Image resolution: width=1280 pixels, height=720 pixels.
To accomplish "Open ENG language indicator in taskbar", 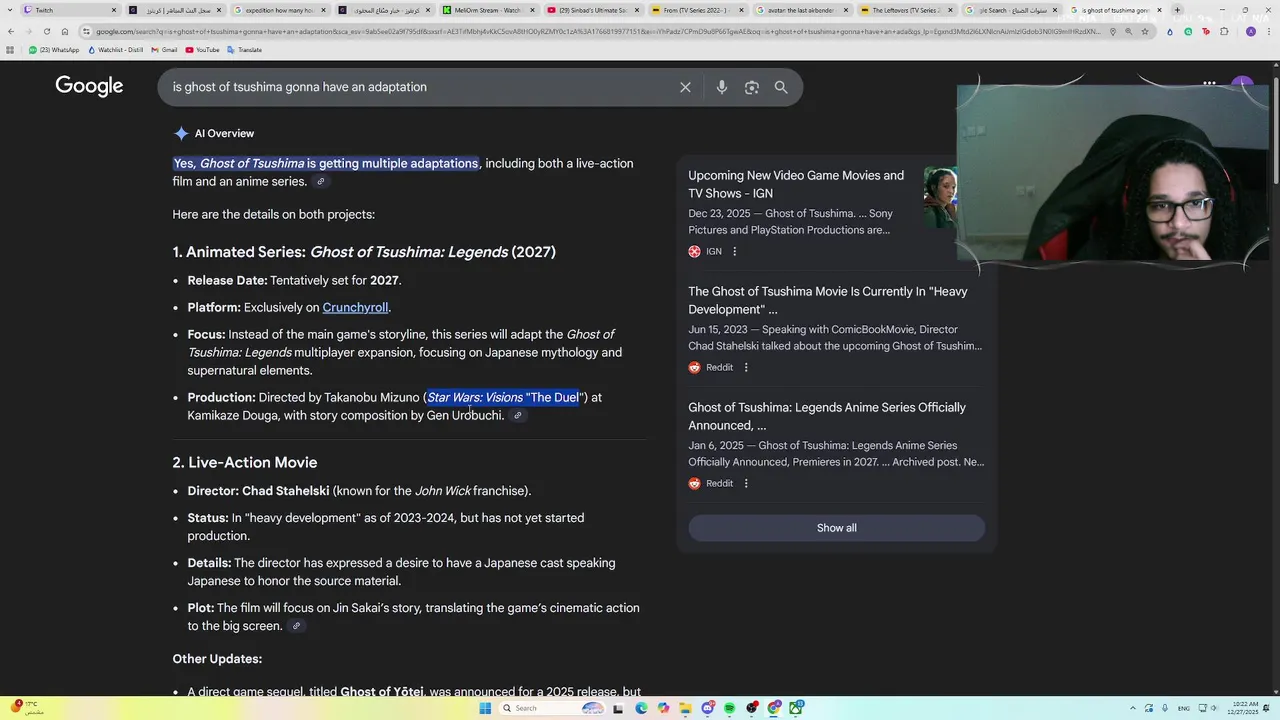I will point(1184,708).
